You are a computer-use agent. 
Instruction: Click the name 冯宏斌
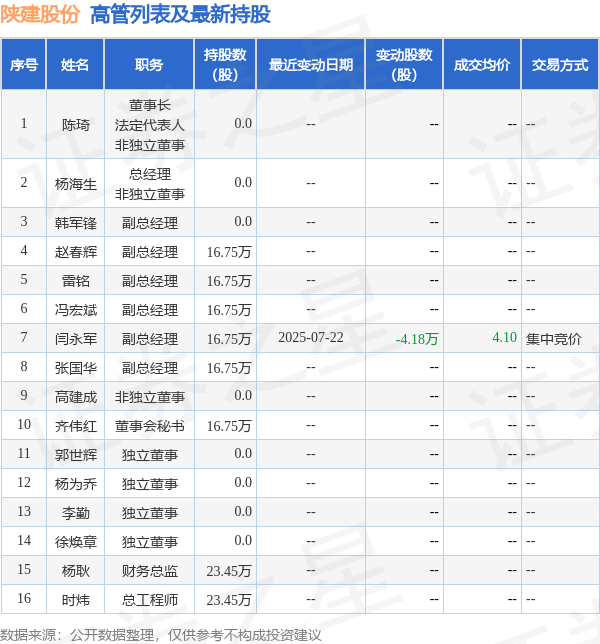tap(76, 310)
